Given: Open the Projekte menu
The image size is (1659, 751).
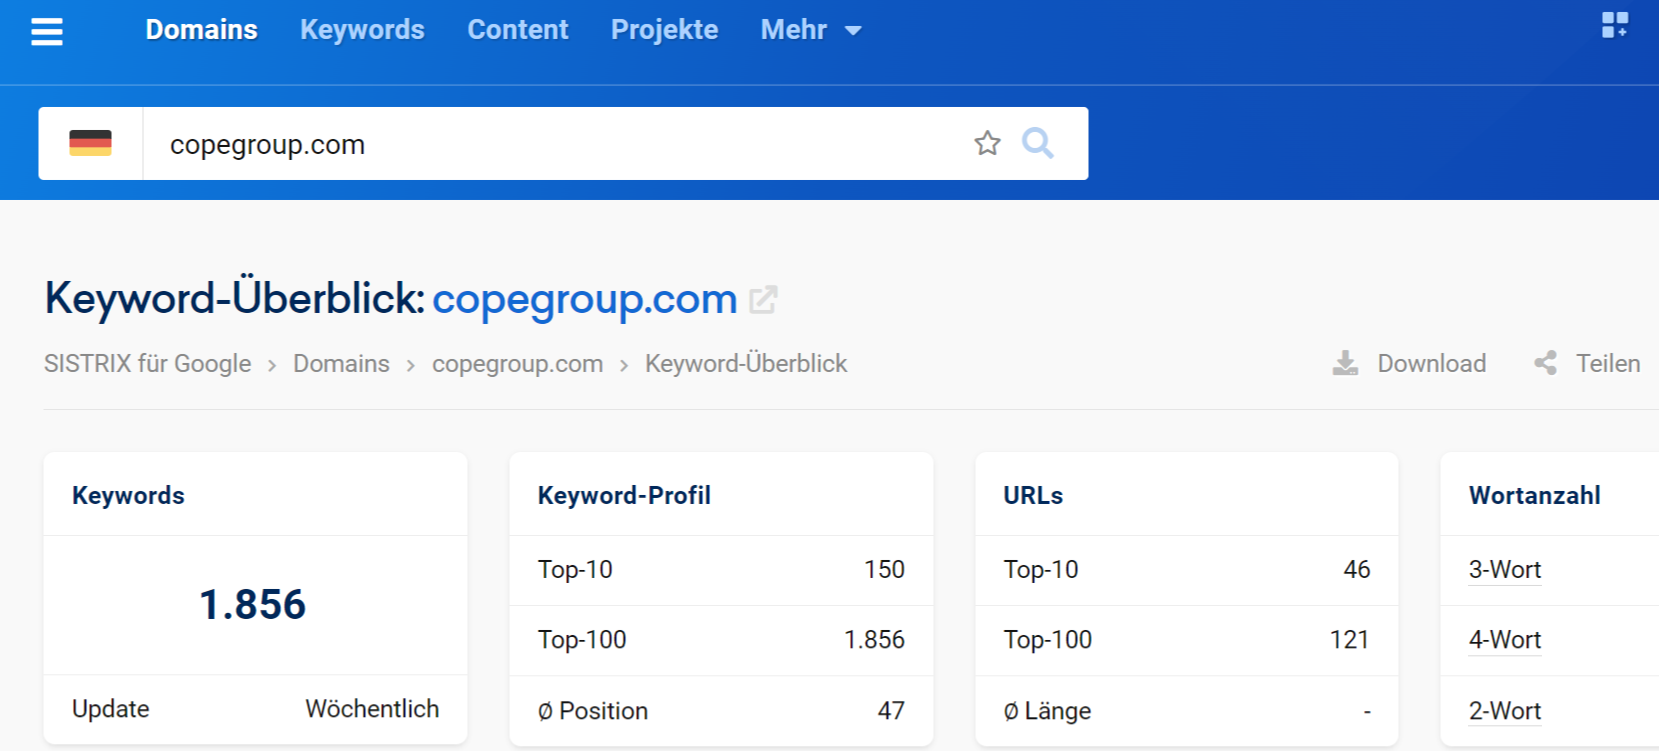Looking at the screenshot, I should pos(664,30).
